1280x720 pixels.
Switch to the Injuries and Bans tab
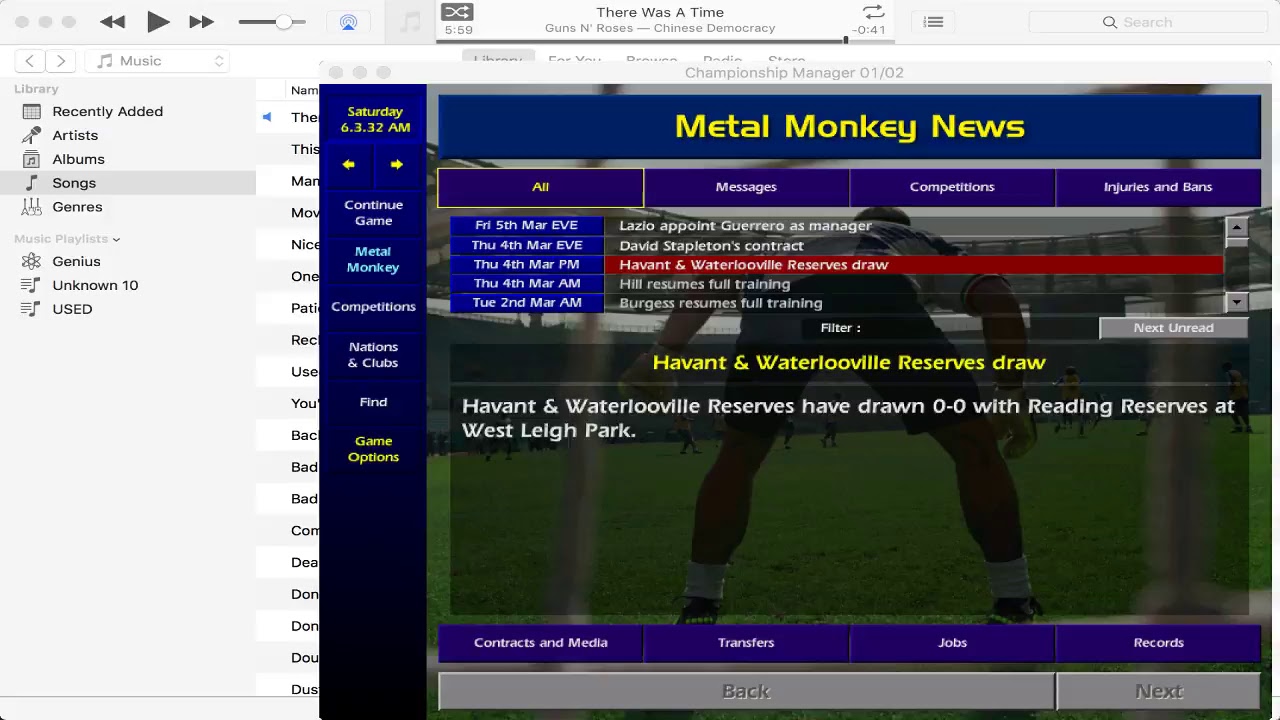coord(1158,187)
